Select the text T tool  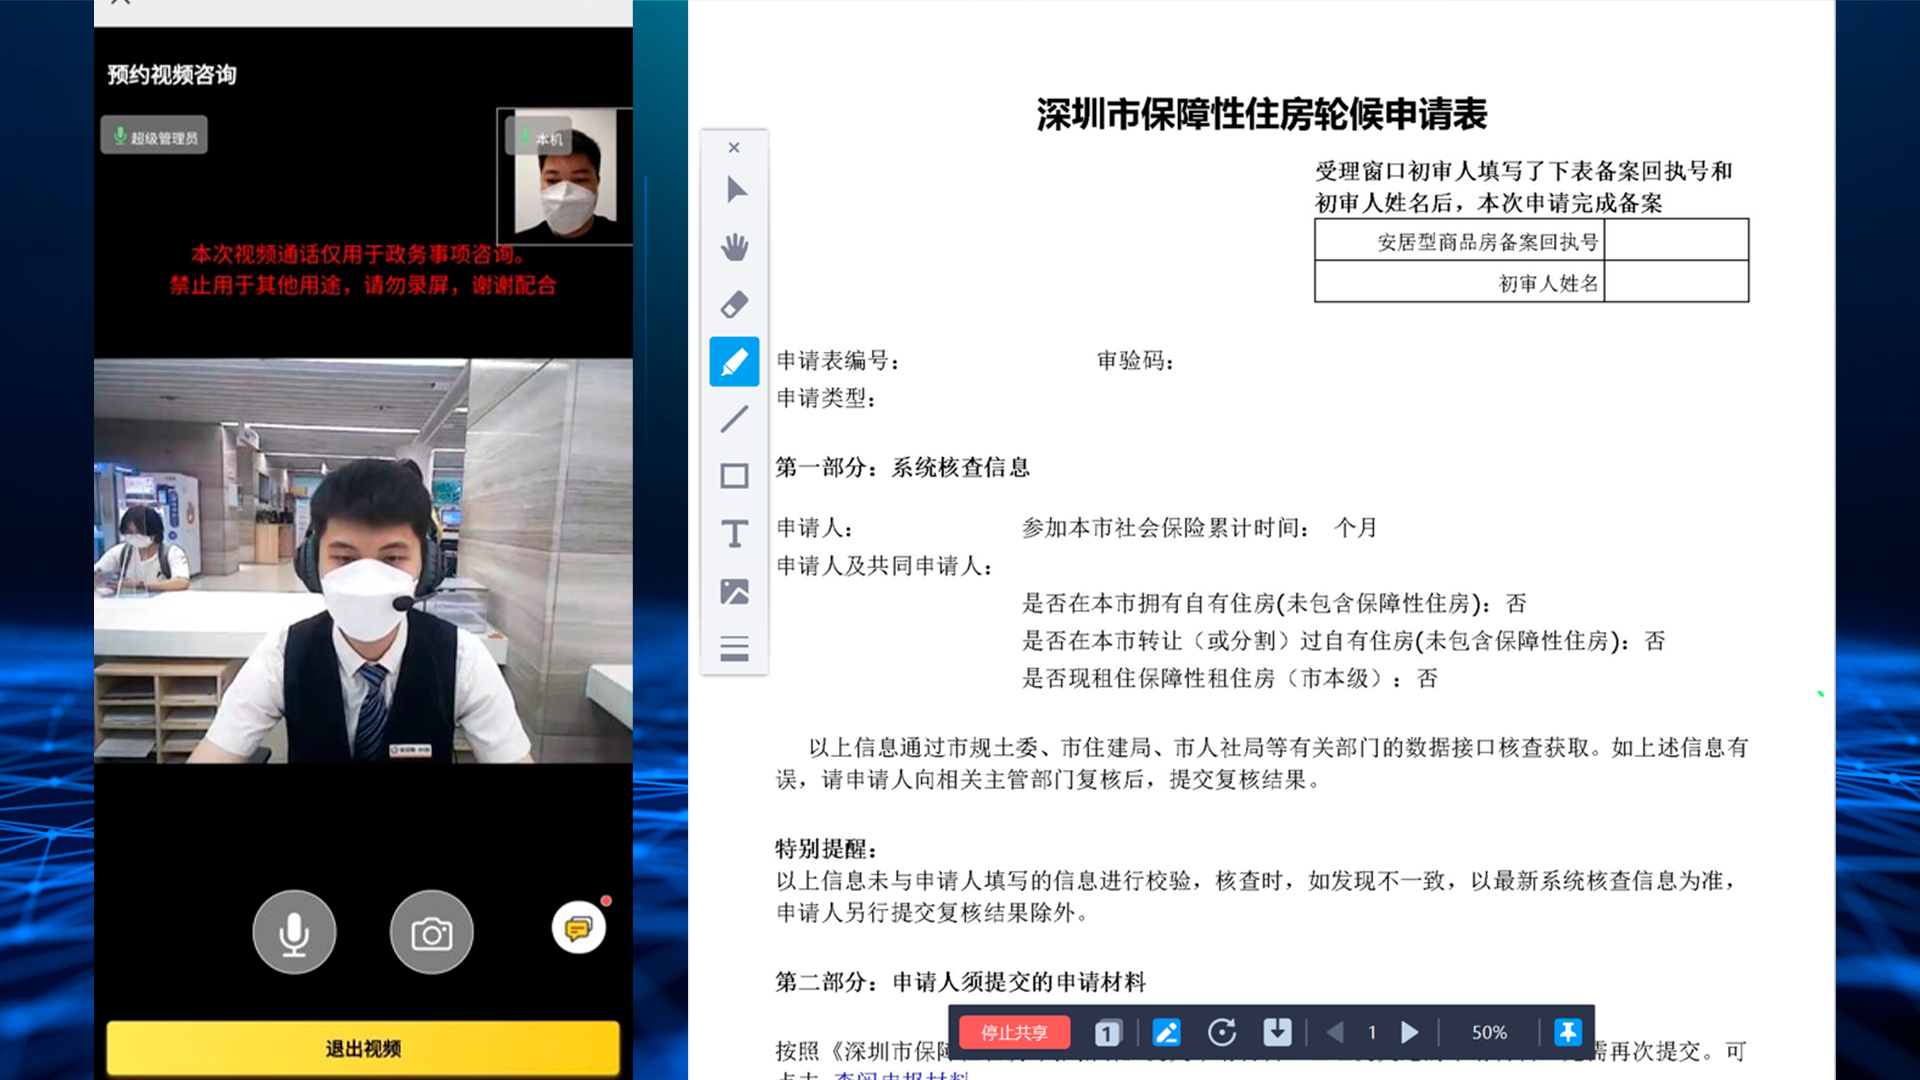pyautogui.click(x=735, y=534)
